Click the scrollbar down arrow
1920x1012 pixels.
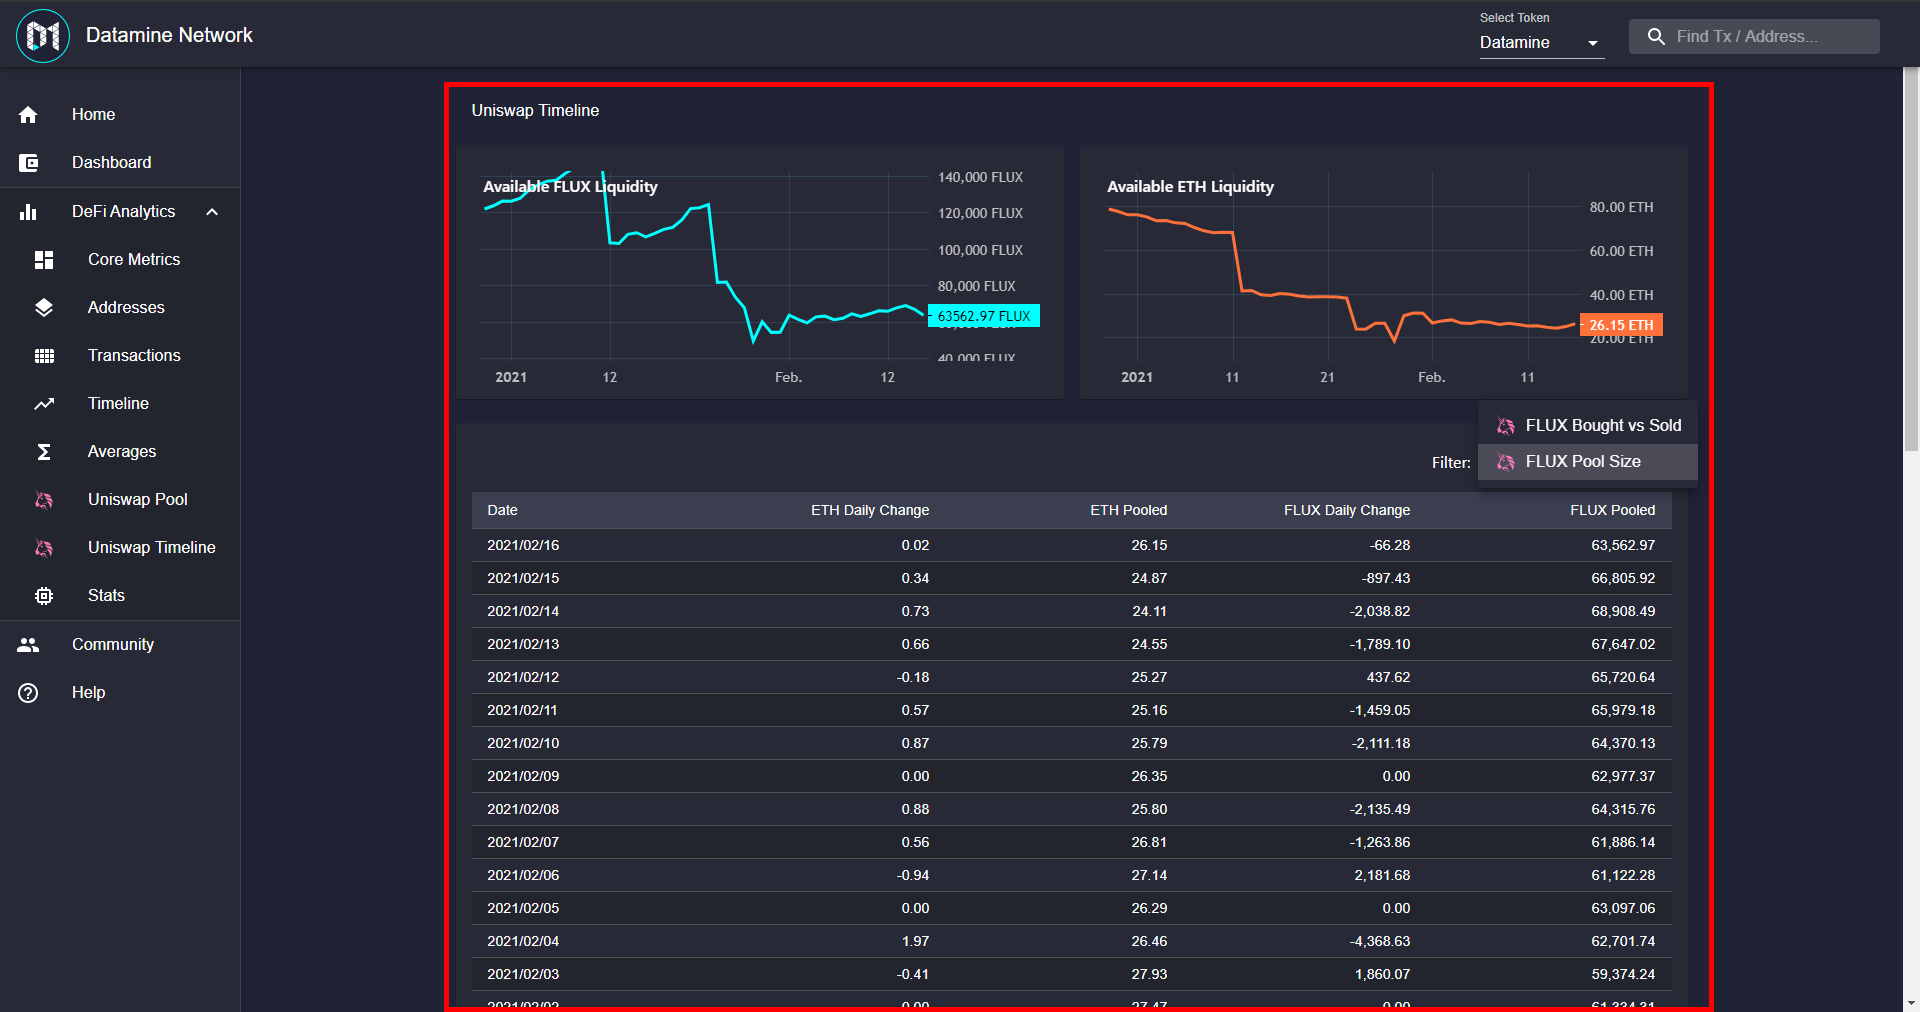[1911, 1003]
